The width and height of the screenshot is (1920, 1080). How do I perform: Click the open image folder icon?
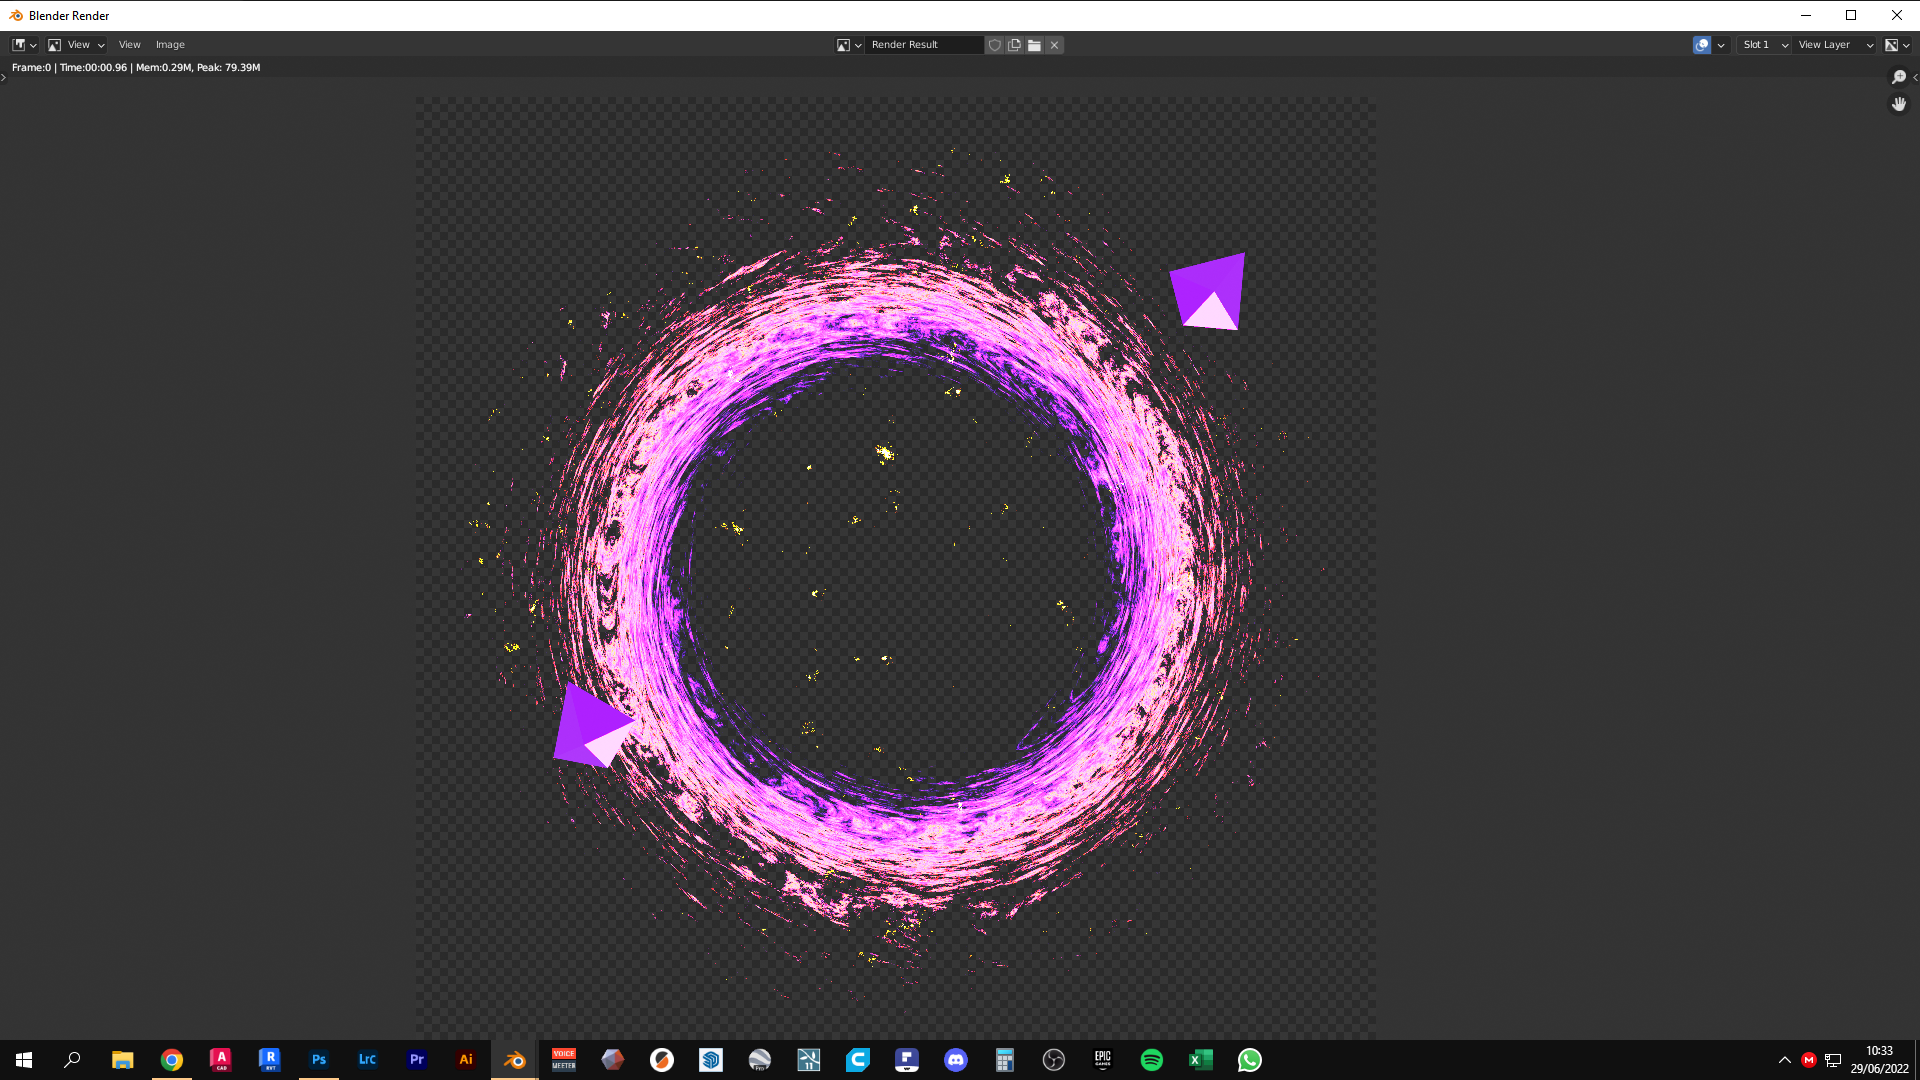pos(1034,45)
